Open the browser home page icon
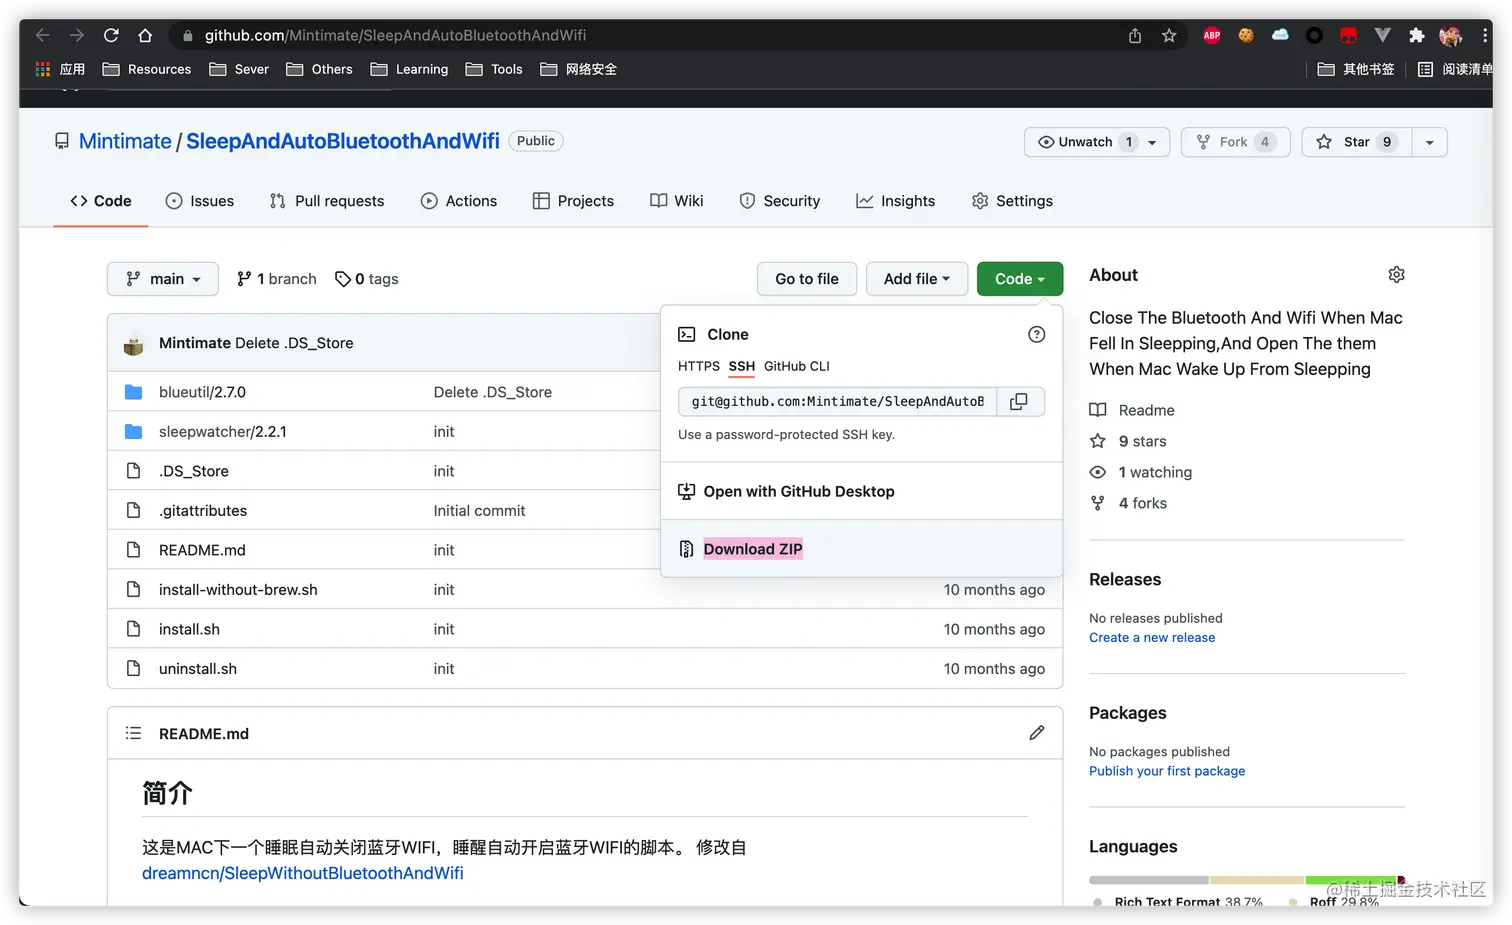Viewport: 1512px width, 925px height. tap(145, 35)
